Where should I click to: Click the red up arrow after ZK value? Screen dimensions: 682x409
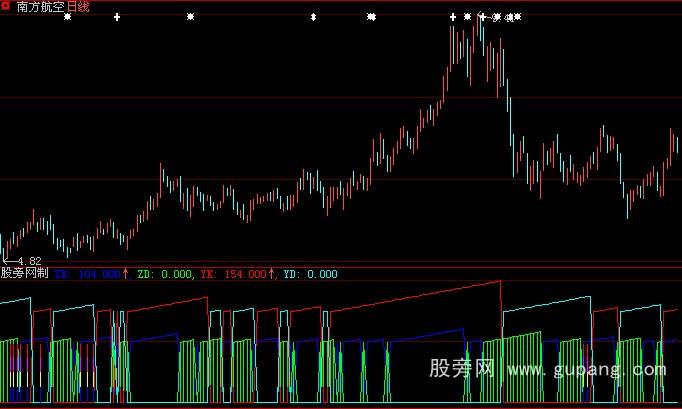point(126,273)
